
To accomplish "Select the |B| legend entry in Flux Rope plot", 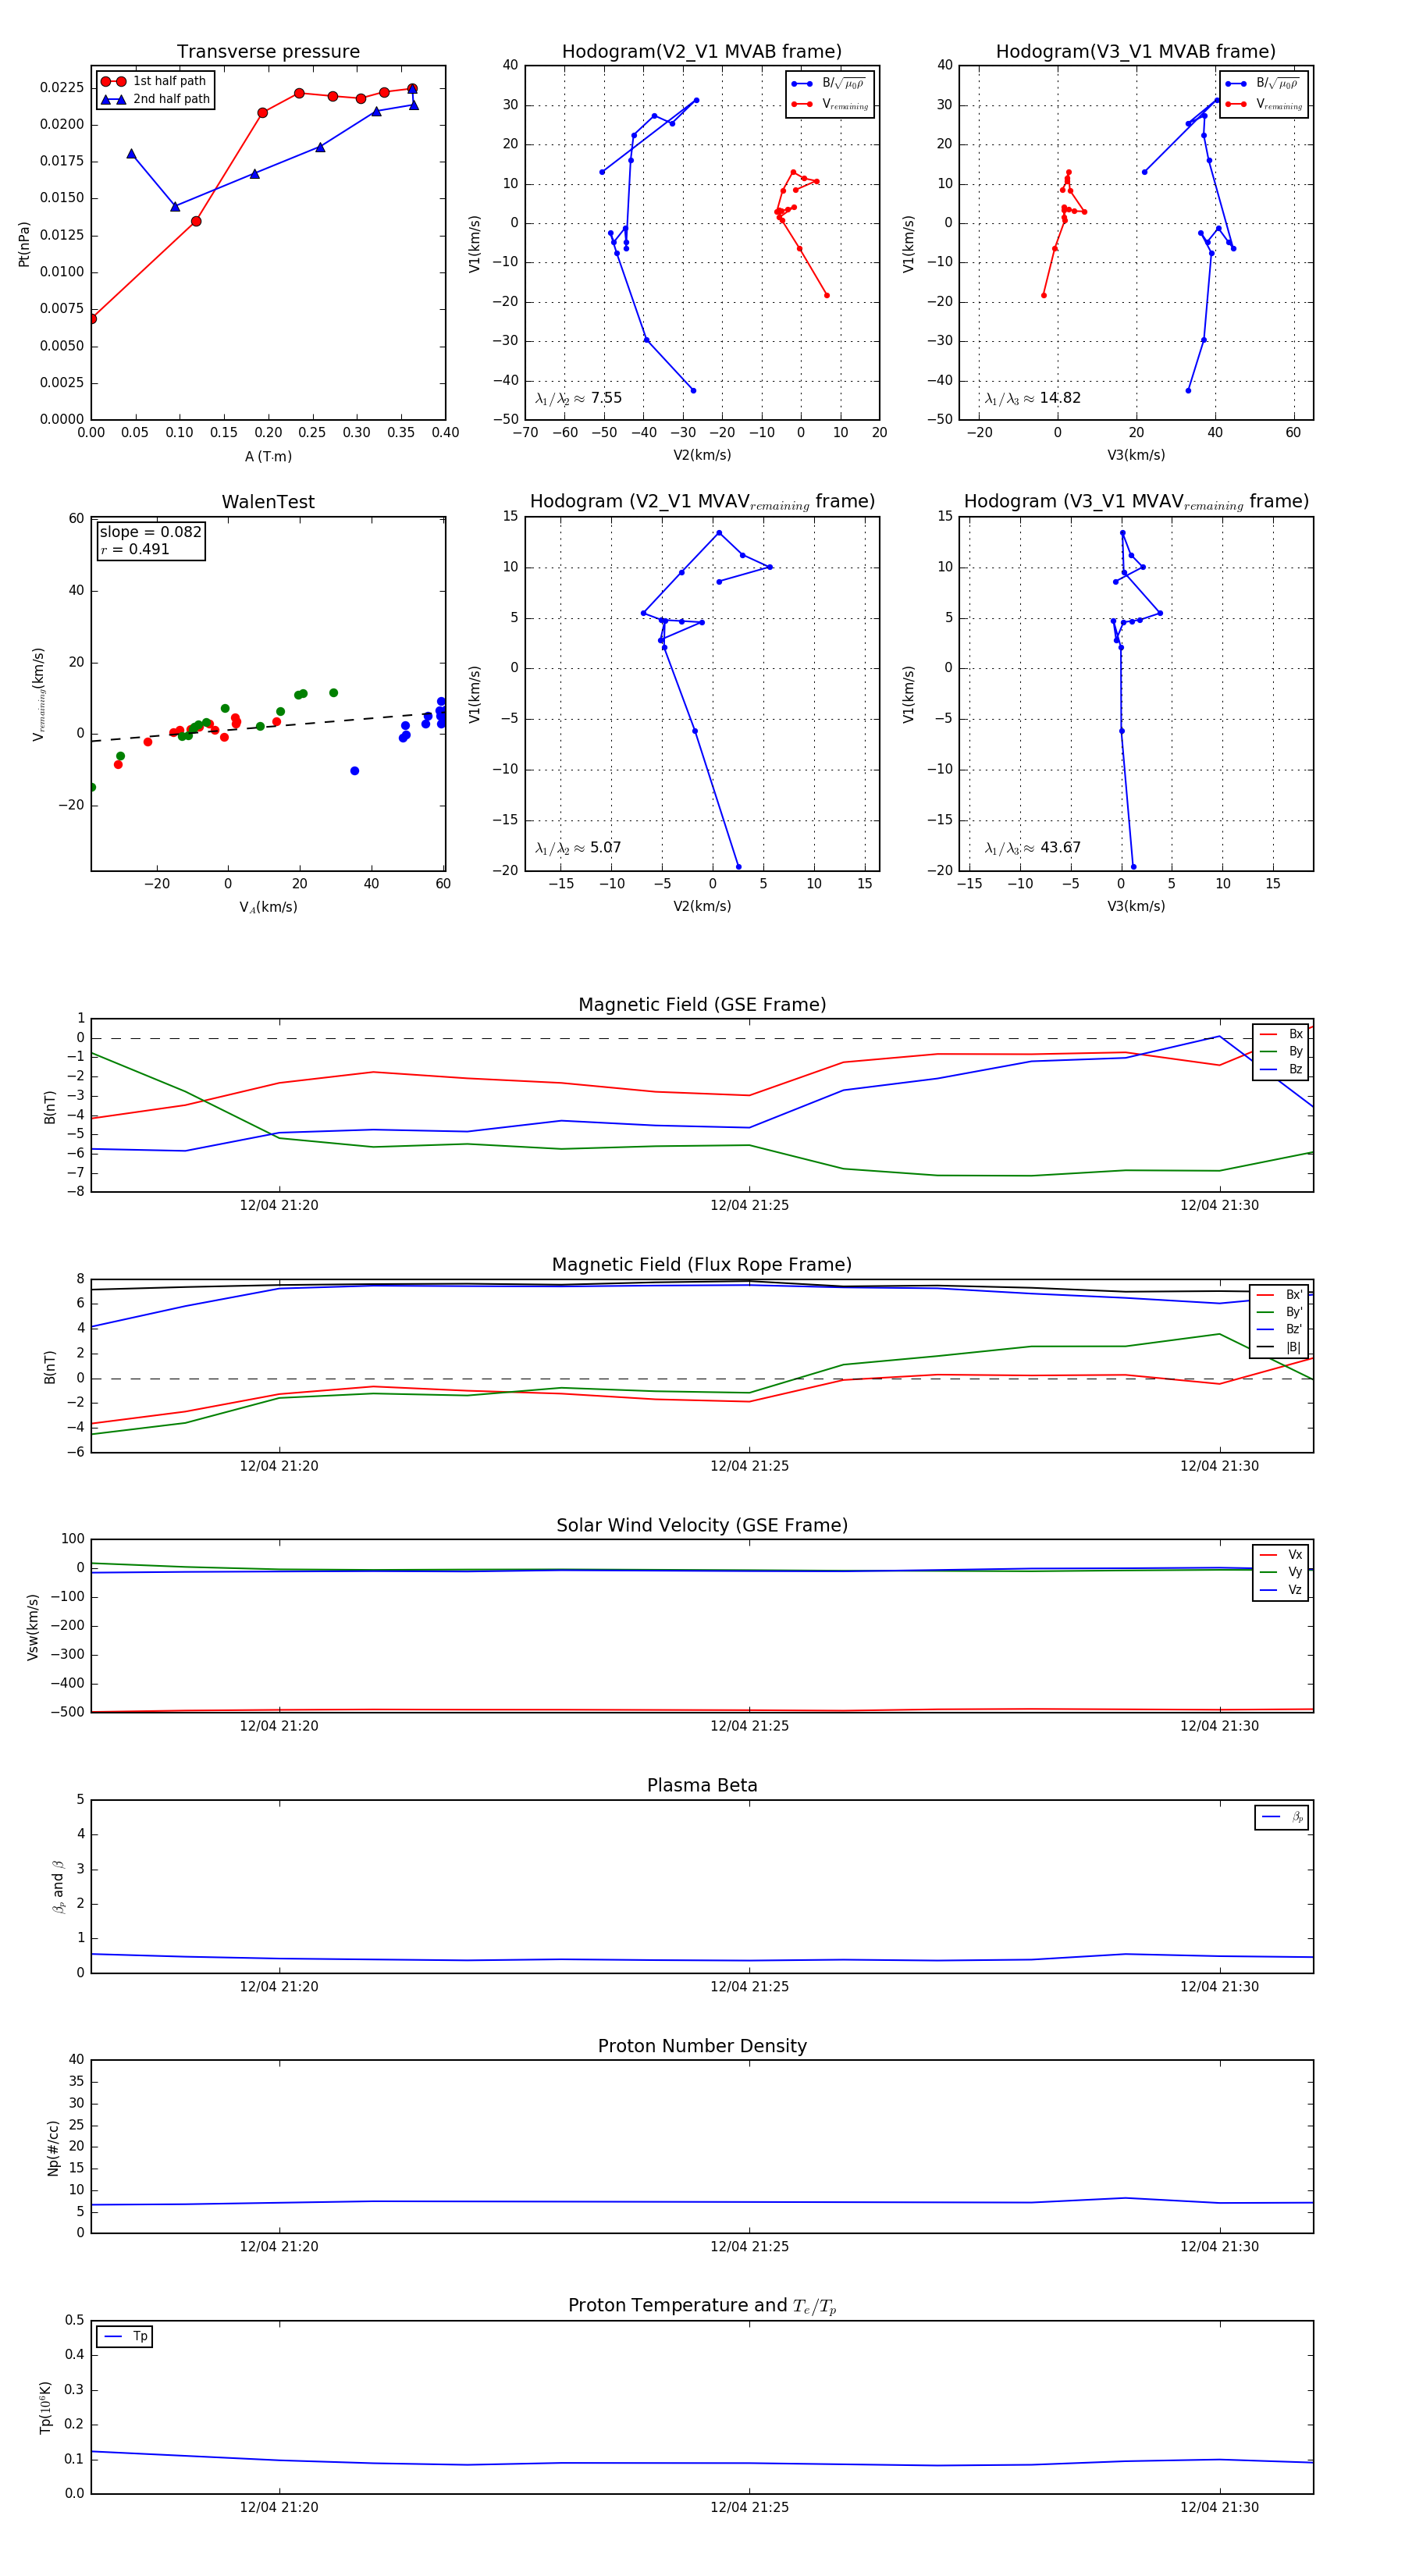I will coord(1279,1347).
